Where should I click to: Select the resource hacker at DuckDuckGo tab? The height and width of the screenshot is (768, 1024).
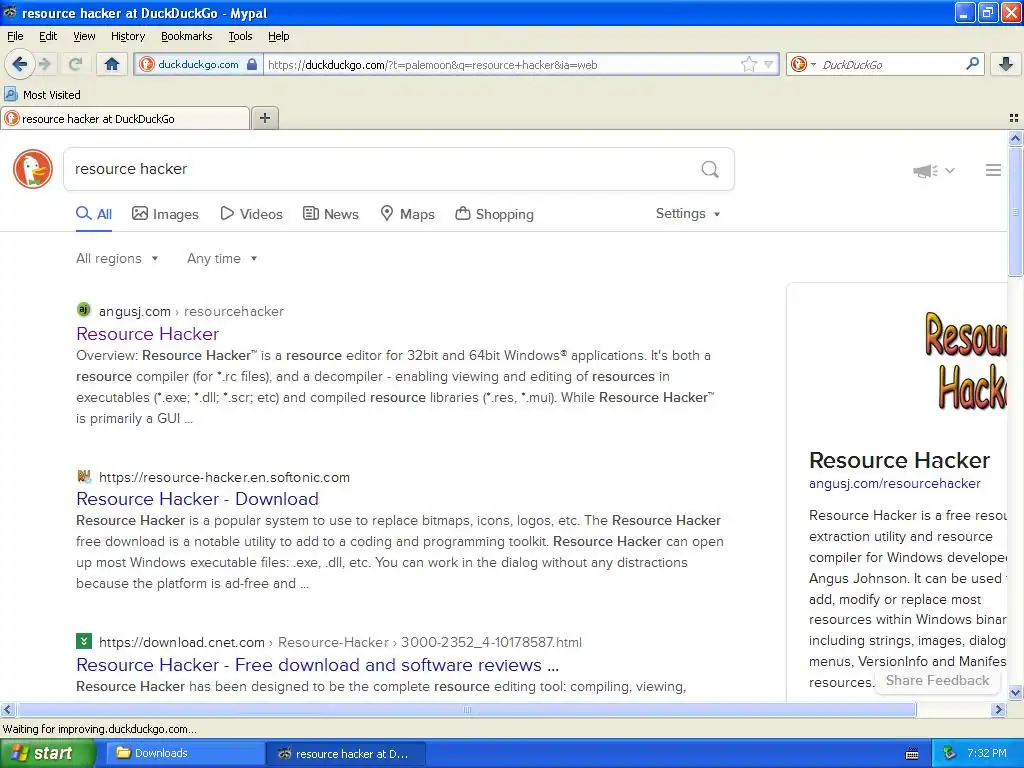coord(125,118)
